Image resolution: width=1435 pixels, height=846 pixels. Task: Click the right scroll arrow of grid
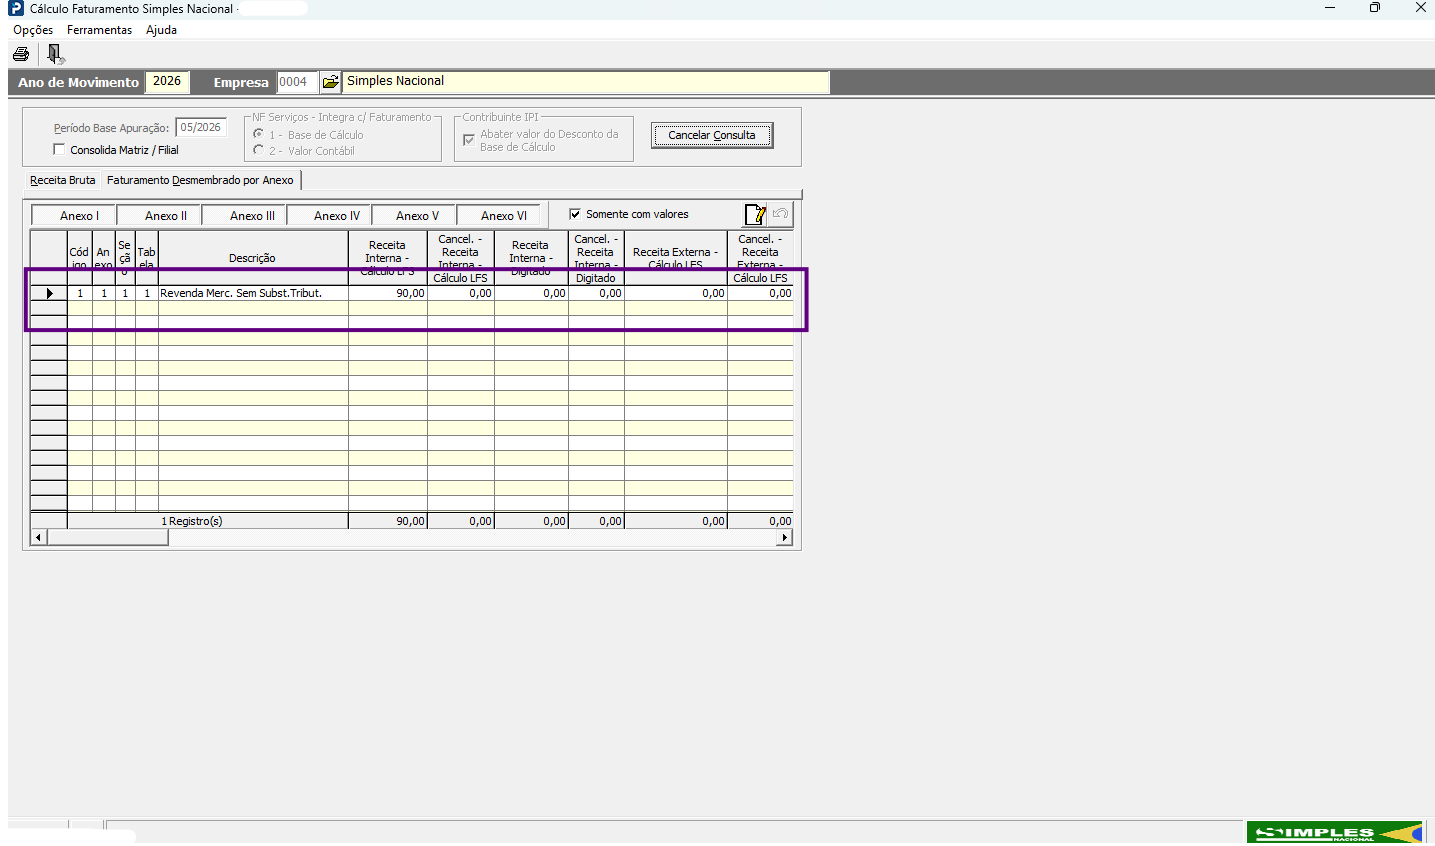click(785, 538)
